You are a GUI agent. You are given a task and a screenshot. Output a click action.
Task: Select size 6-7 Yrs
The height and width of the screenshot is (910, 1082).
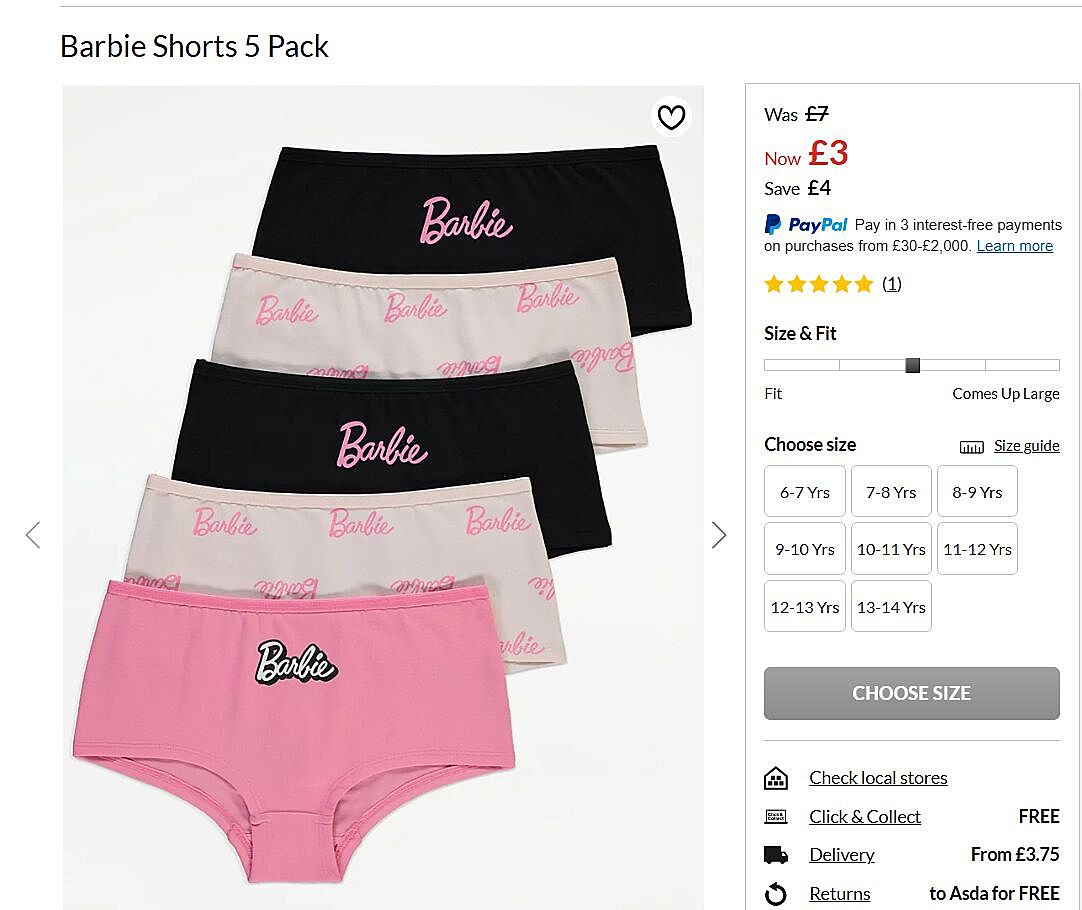point(805,492)
